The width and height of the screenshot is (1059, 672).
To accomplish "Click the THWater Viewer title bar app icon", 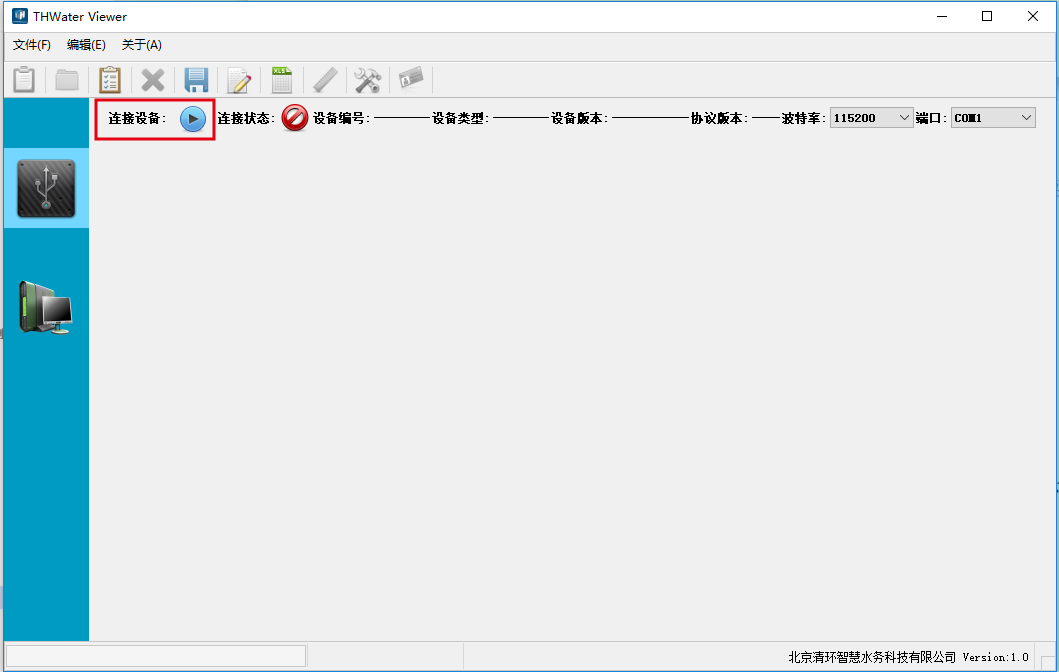I will coord(20,16).
